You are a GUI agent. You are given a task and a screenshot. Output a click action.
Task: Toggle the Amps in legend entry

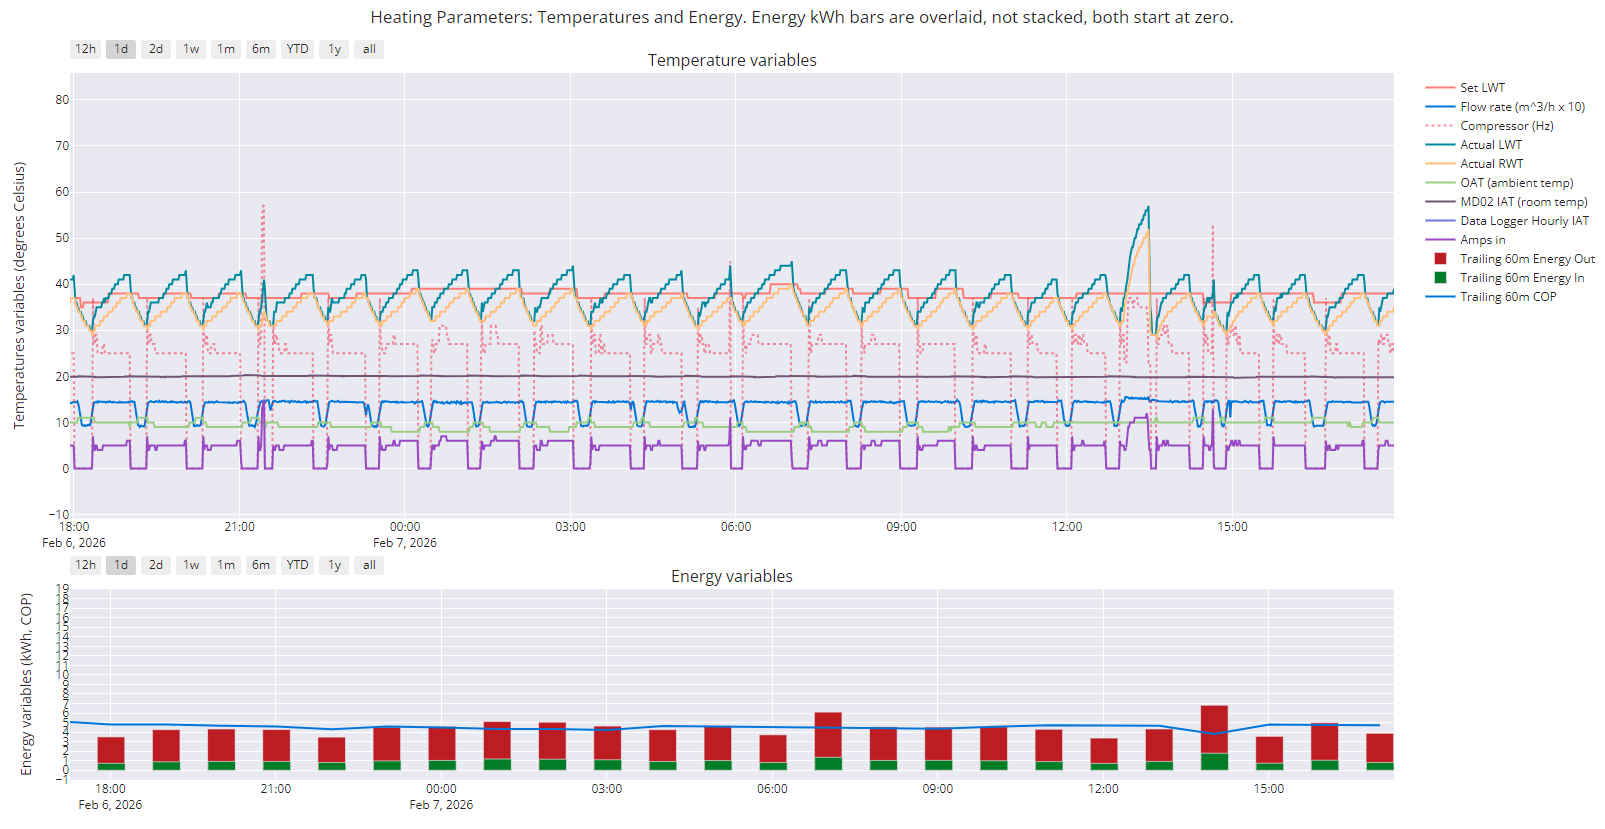pos(1482,240)
